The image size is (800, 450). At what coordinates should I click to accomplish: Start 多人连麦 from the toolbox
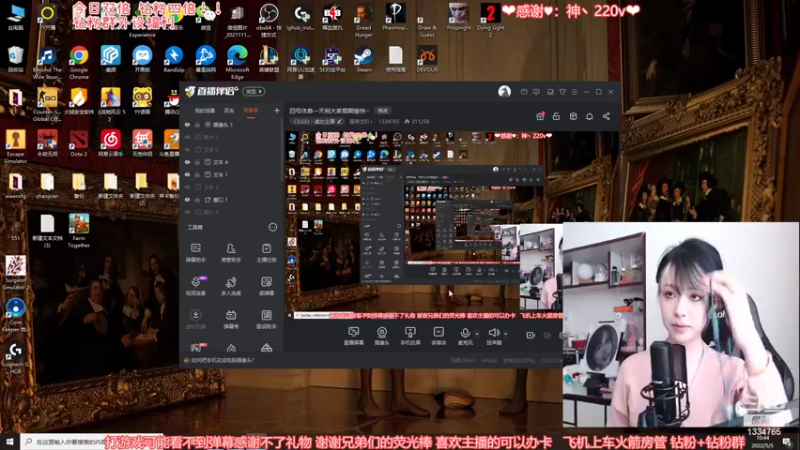tap(231, 286)
